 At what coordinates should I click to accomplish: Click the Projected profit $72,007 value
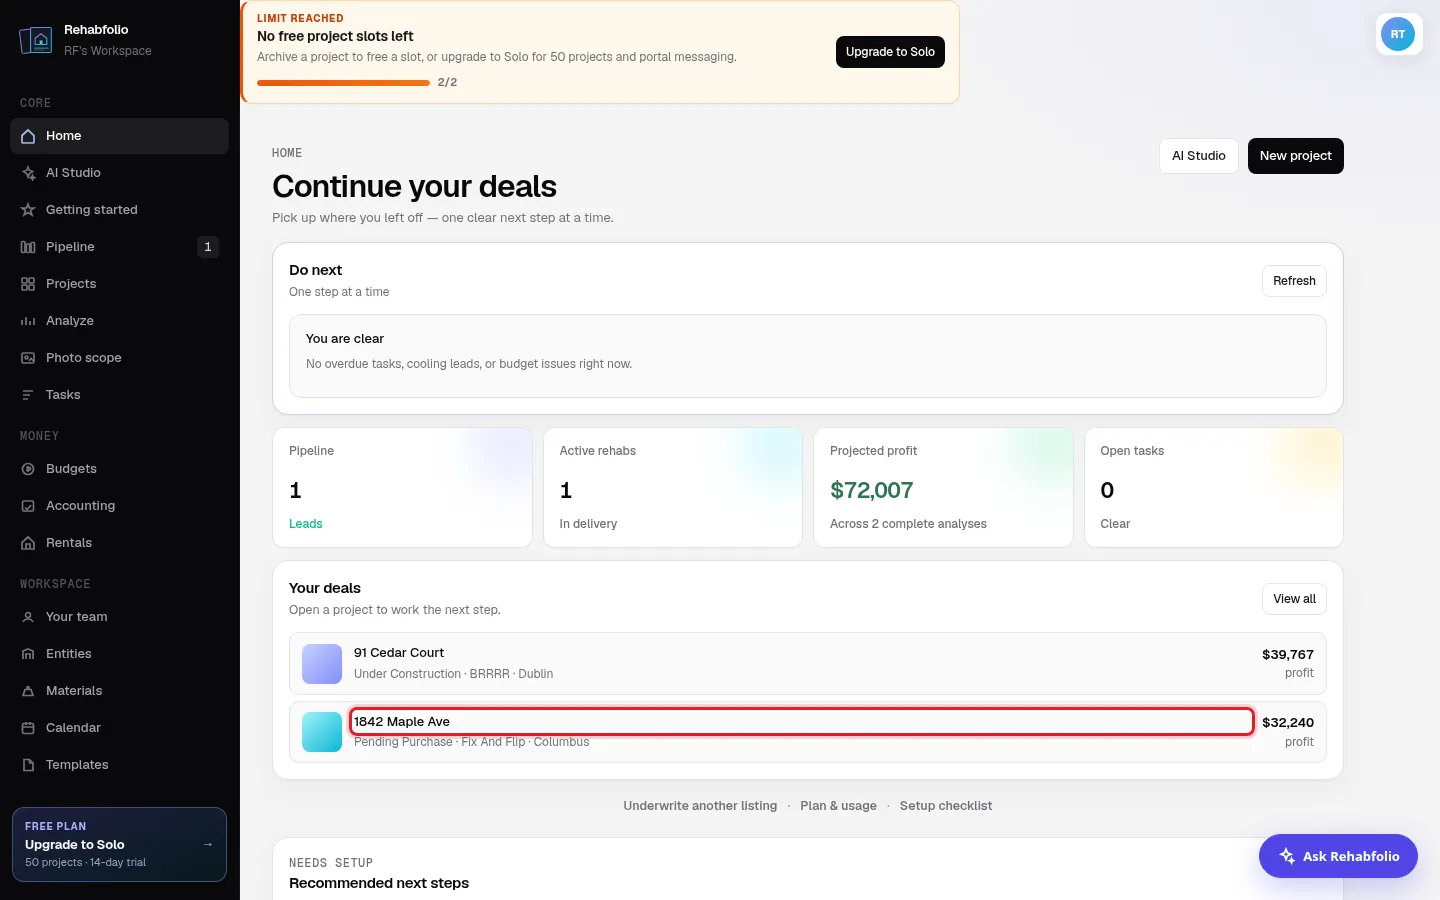pos(872,490)
